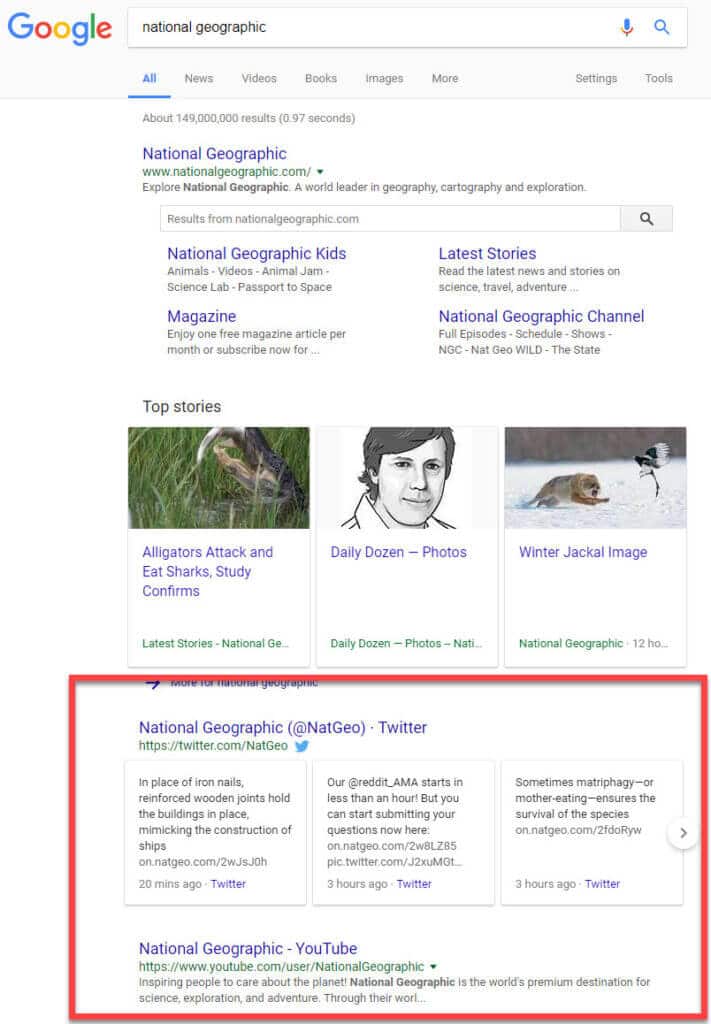Click 'National Geographic · 12 ho...' source text
The width and height of the screenshot is (711, 1024).
(593, 644)
